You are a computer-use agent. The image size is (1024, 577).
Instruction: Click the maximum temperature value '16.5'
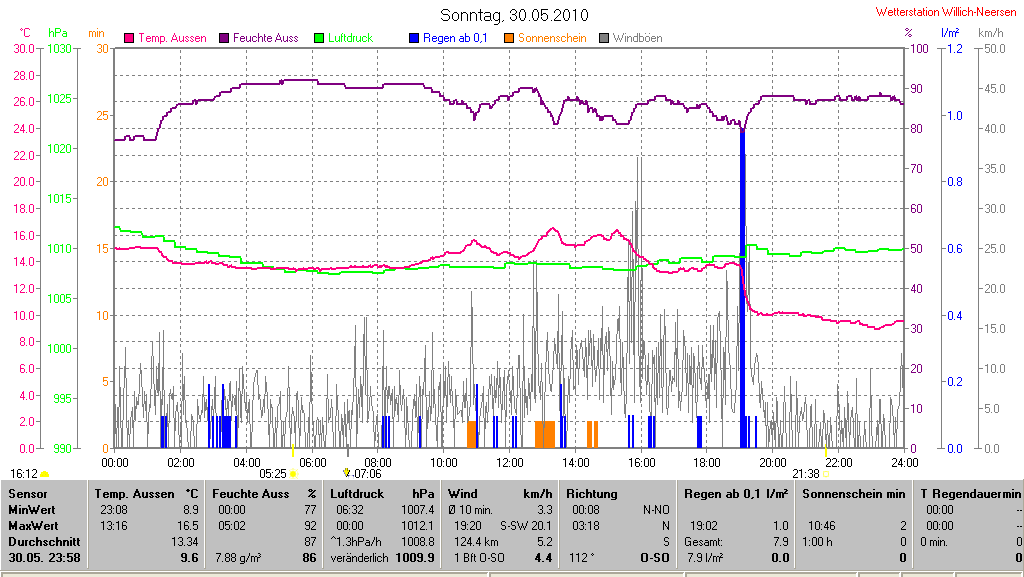coord(187,526)
